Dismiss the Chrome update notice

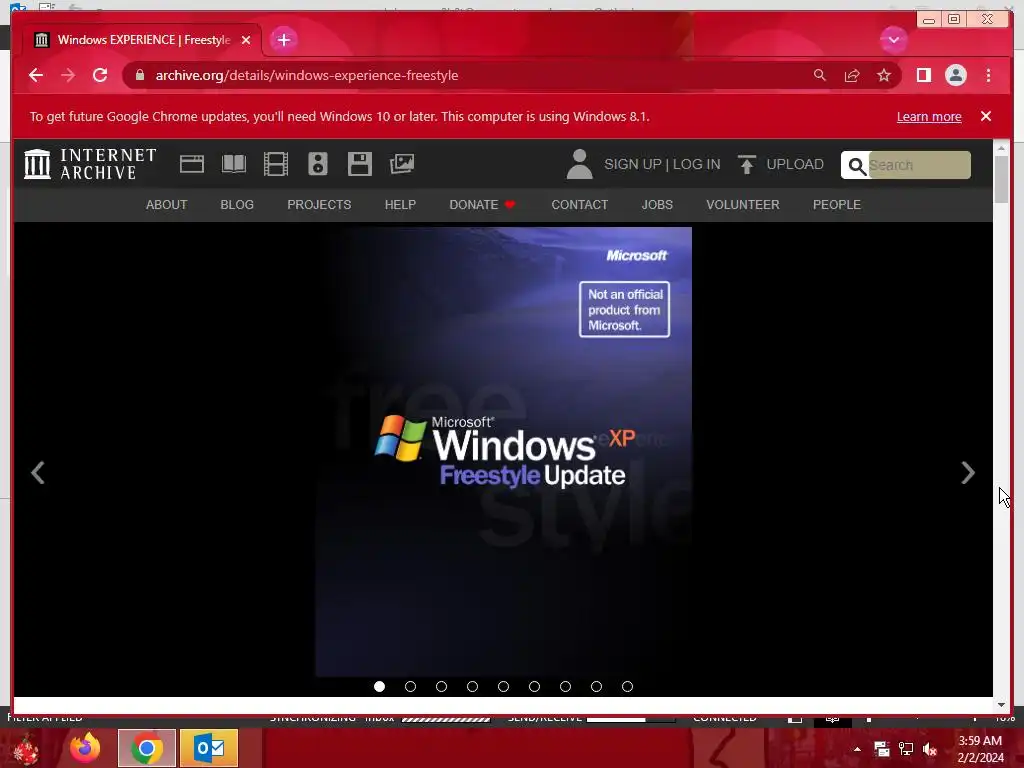985,116
